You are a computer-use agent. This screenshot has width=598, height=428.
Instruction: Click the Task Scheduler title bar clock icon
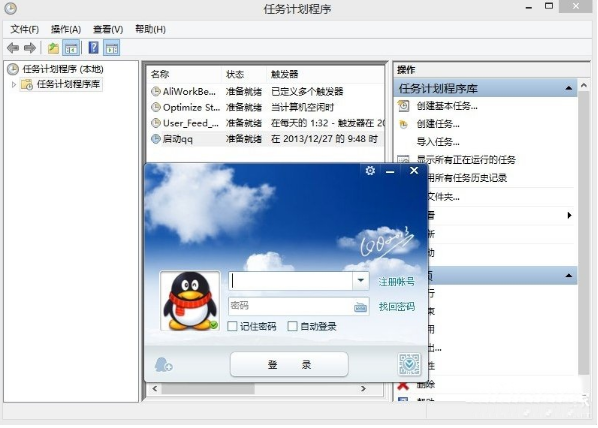pos(11,8)
